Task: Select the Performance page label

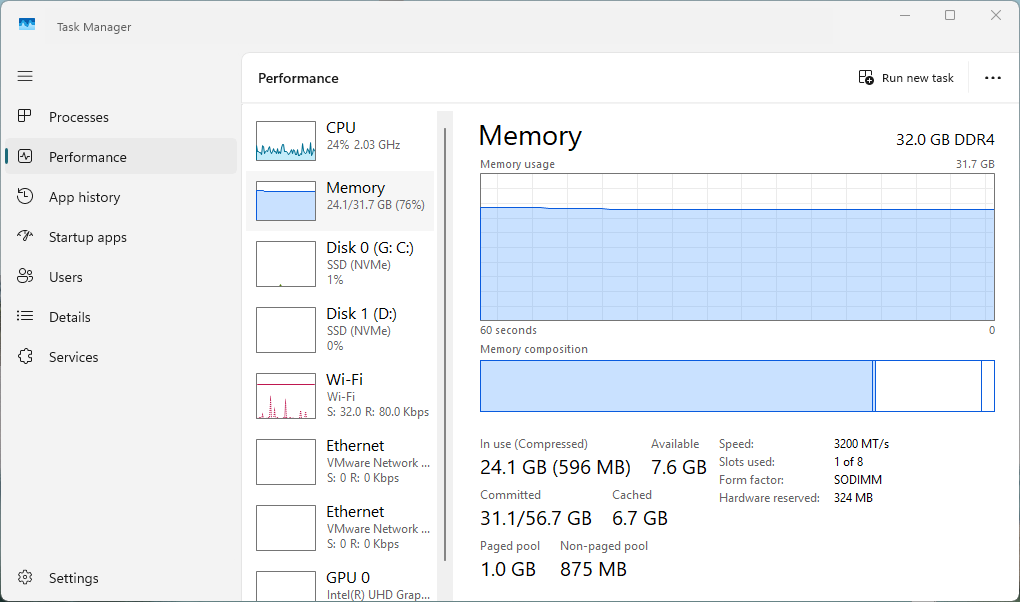Action: 88,157
